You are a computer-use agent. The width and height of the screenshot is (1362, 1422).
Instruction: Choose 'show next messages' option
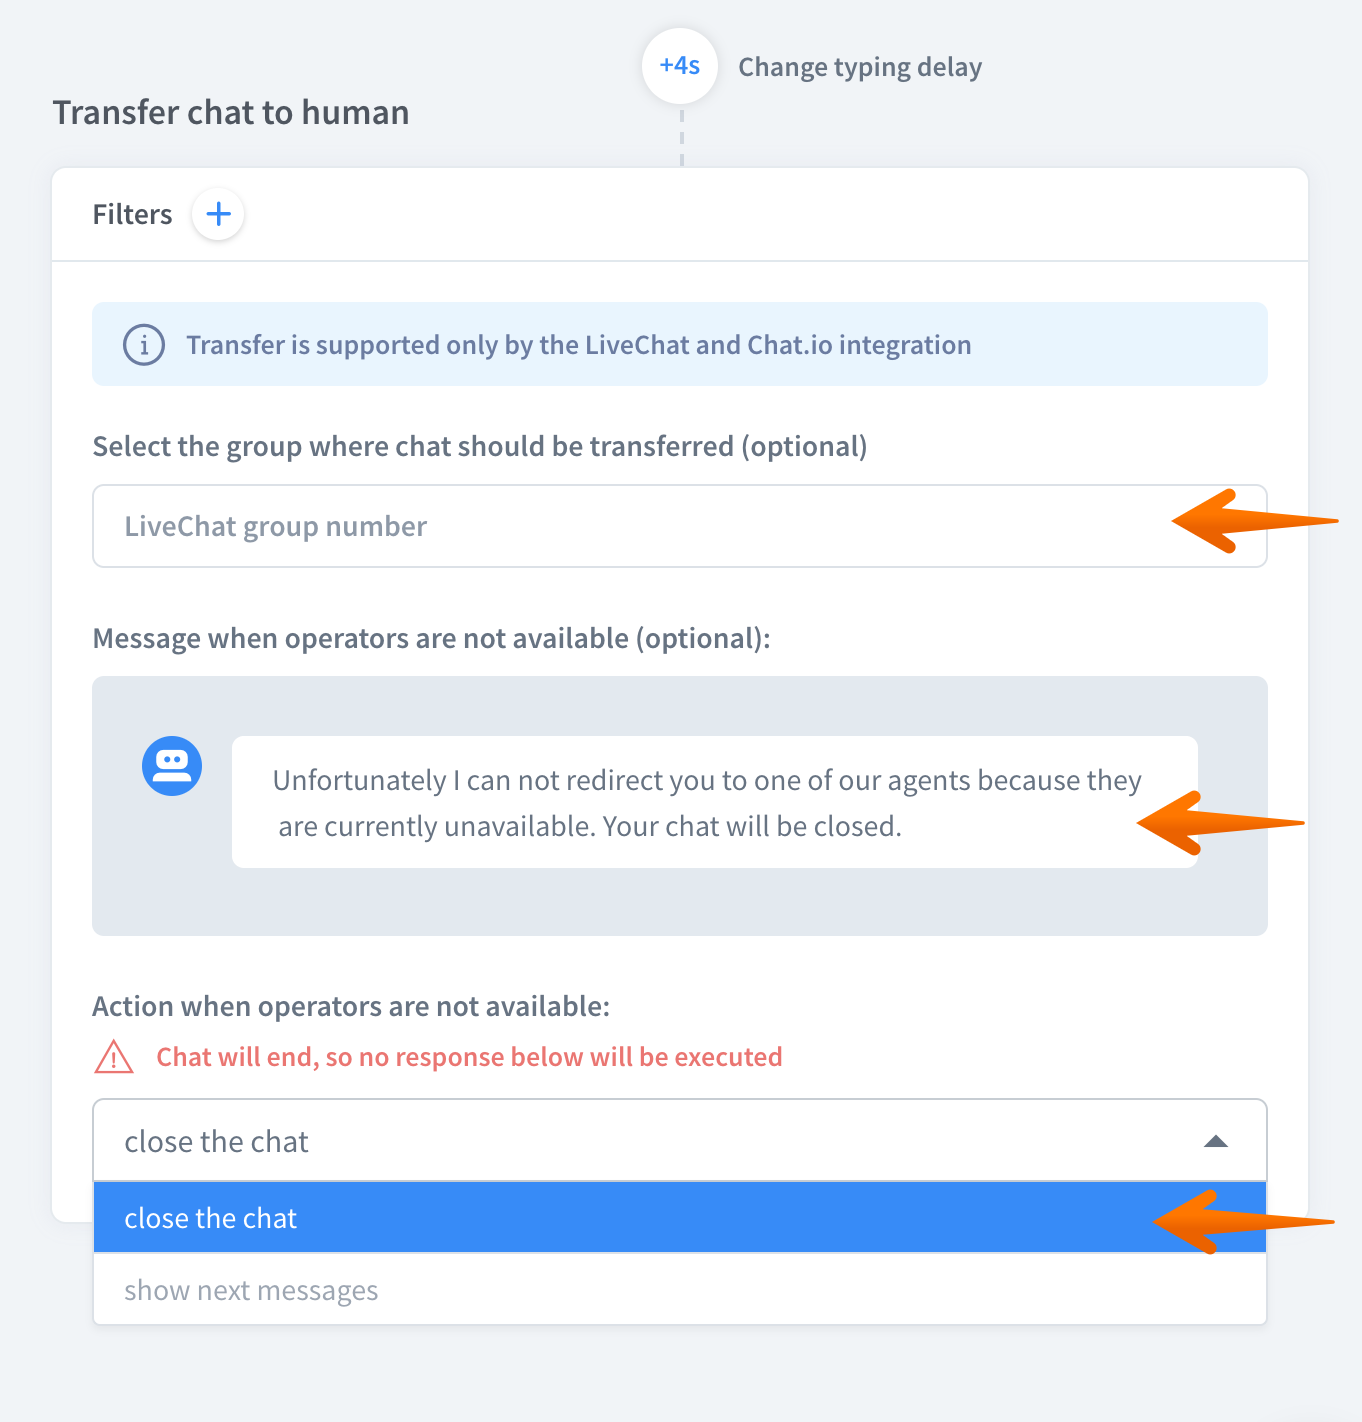252,1290
